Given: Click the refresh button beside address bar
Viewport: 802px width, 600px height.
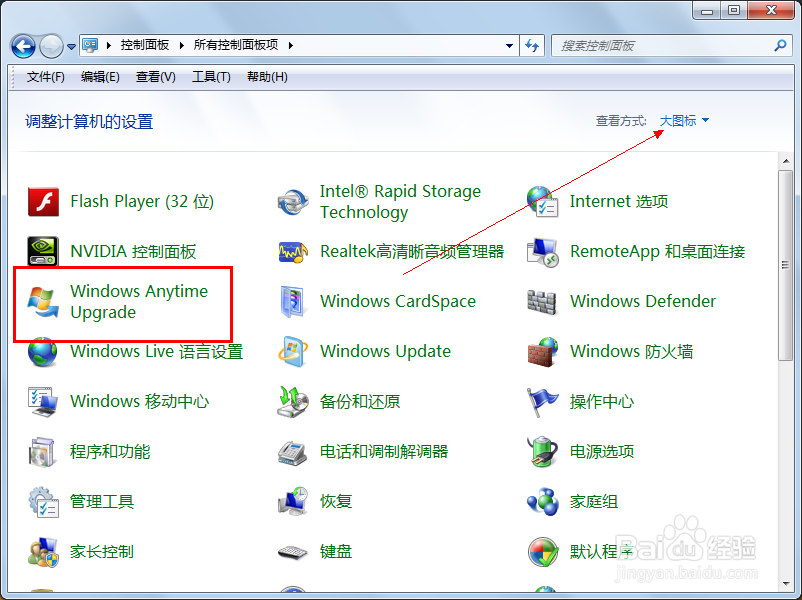Looking at the screenshot, I should (532, 46).
